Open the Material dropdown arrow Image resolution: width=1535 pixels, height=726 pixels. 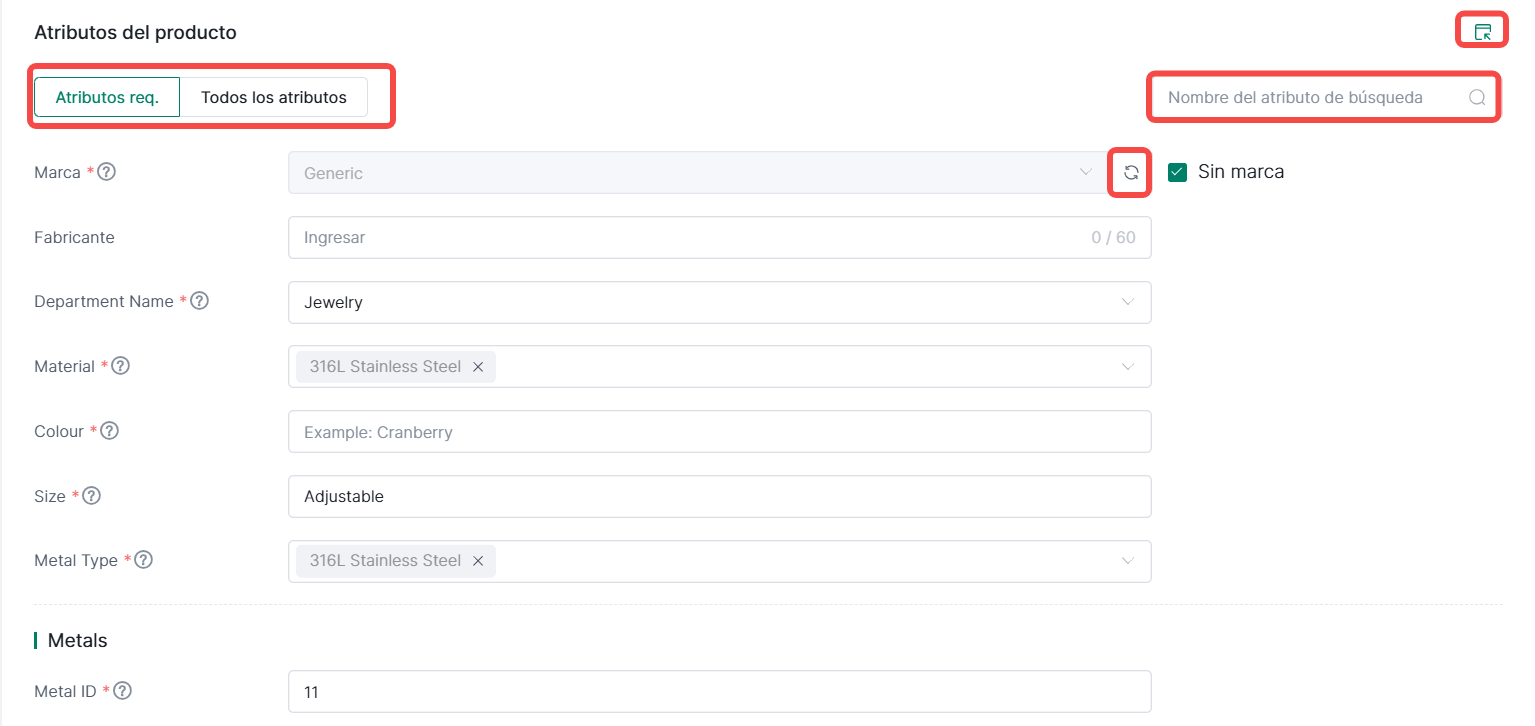pyautogui.click(x=1128, y=367)
